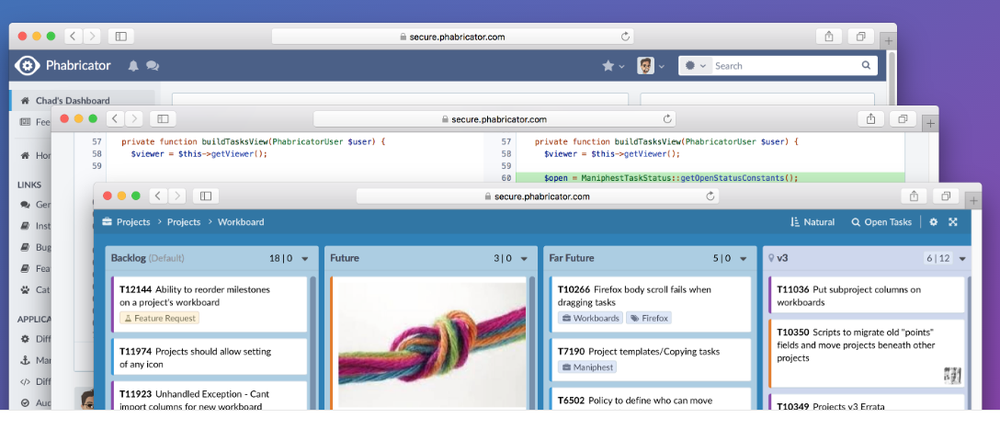
Task: Open task T11036 subproject columns card
Action: pyautogui.click(x=866, y=295)
